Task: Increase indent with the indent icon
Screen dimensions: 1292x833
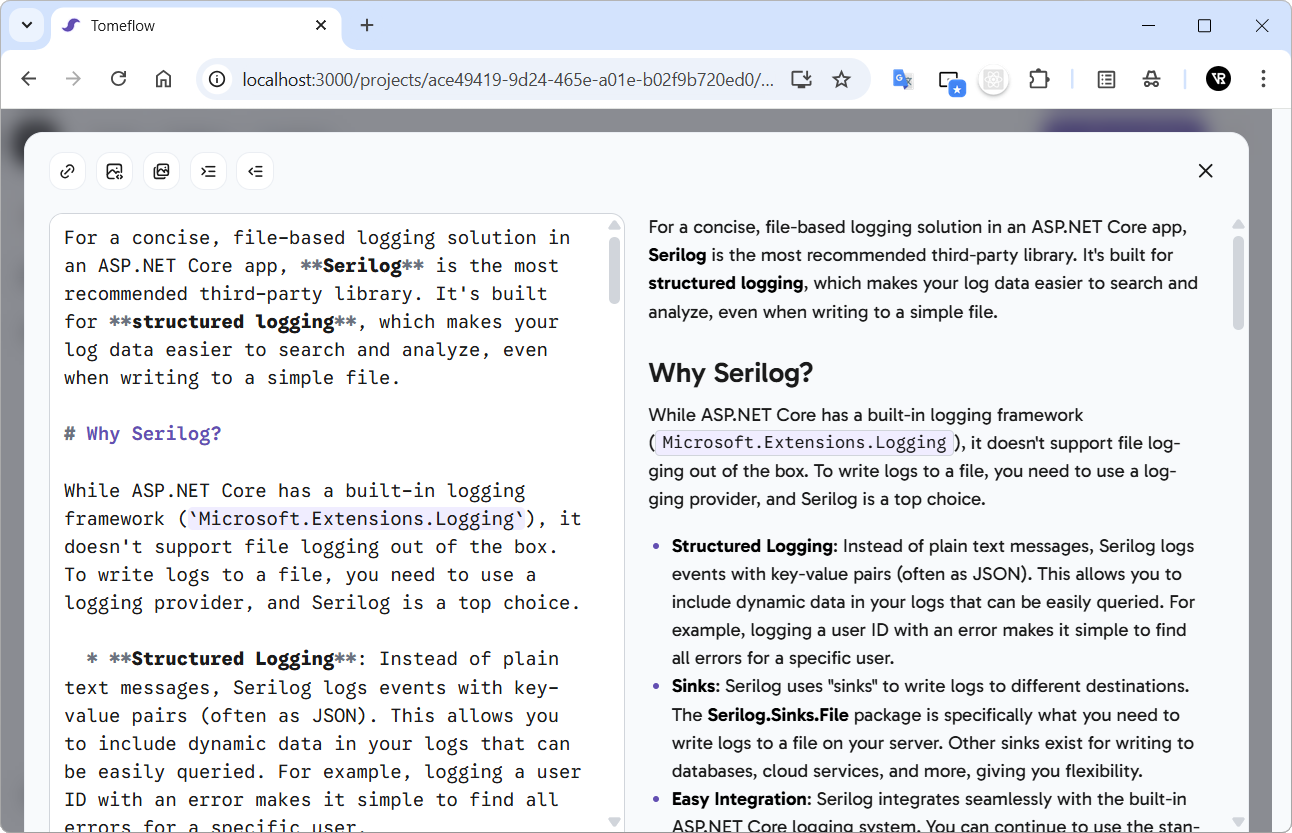Action: pos(208,171)
